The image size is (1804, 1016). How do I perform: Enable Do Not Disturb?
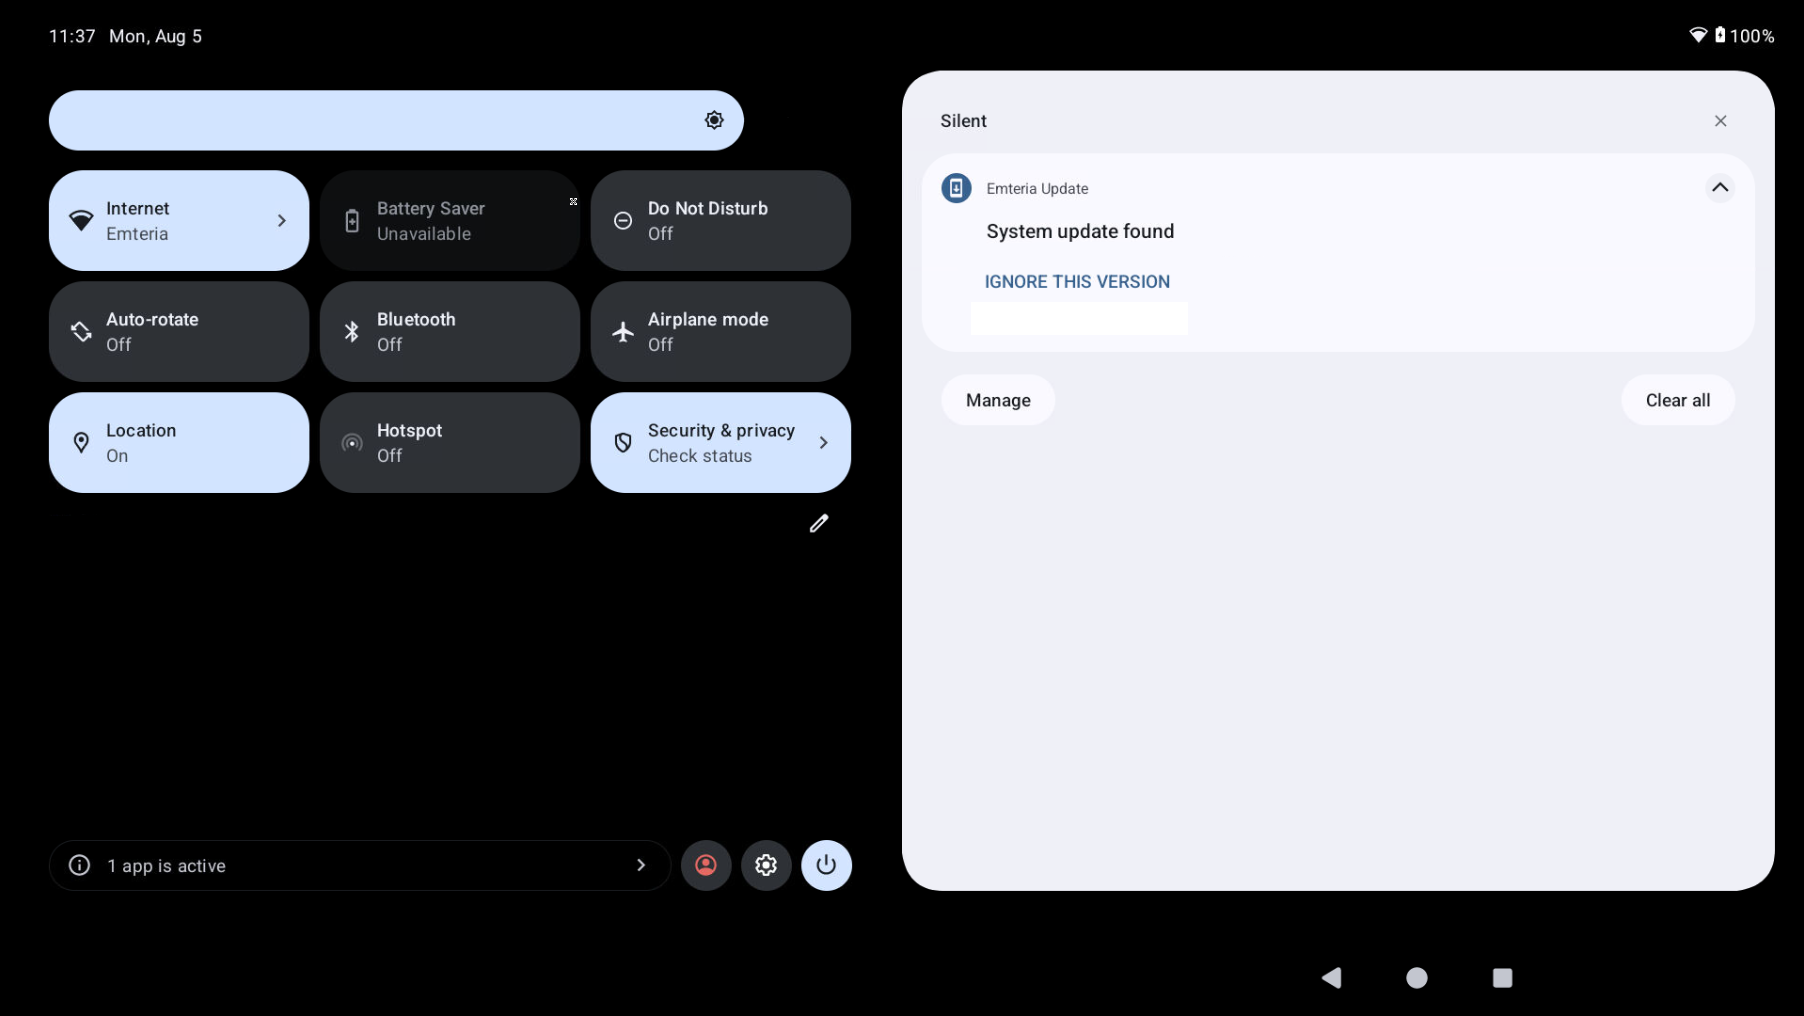[720, 220]
